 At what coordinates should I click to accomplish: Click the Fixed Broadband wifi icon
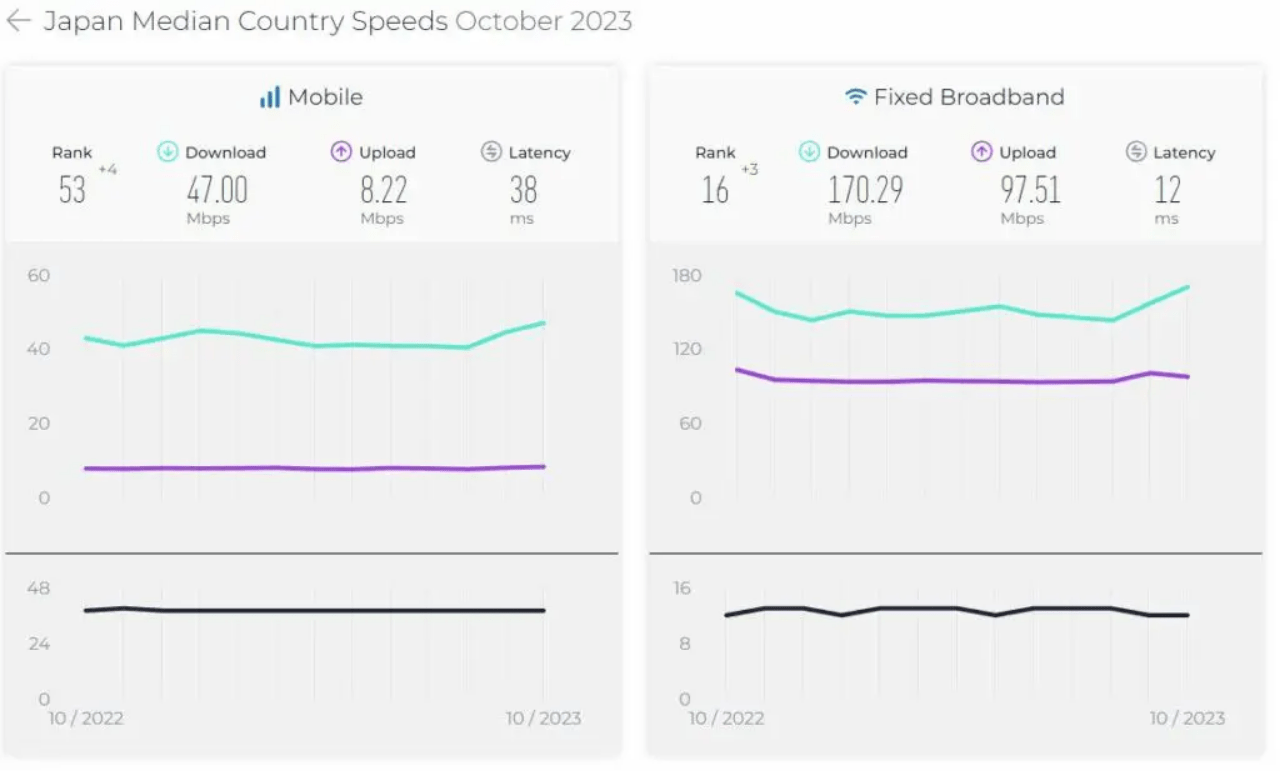tap(855, 97)
